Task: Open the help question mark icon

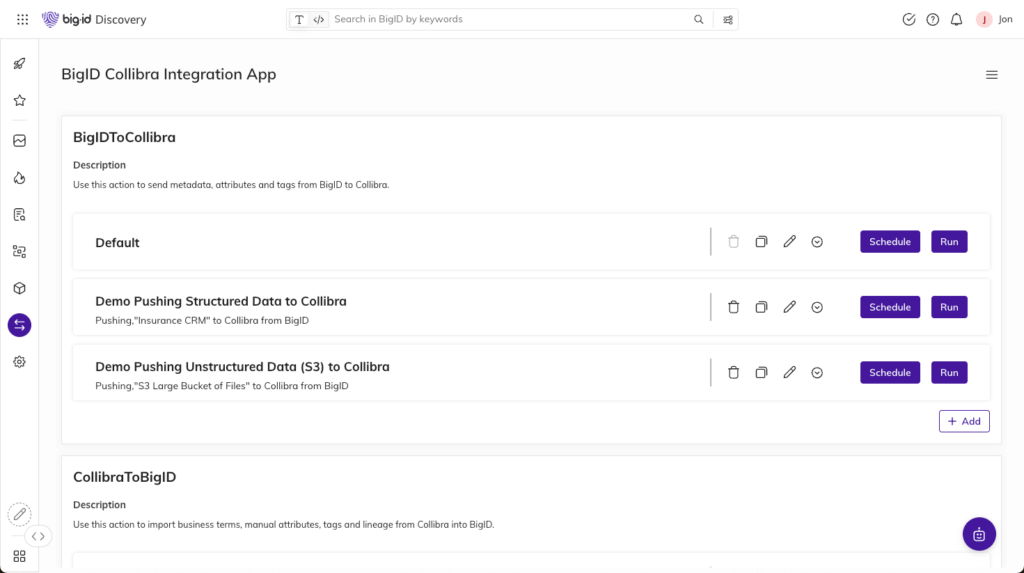Action: pyautogui.click(x=932, y=19)
